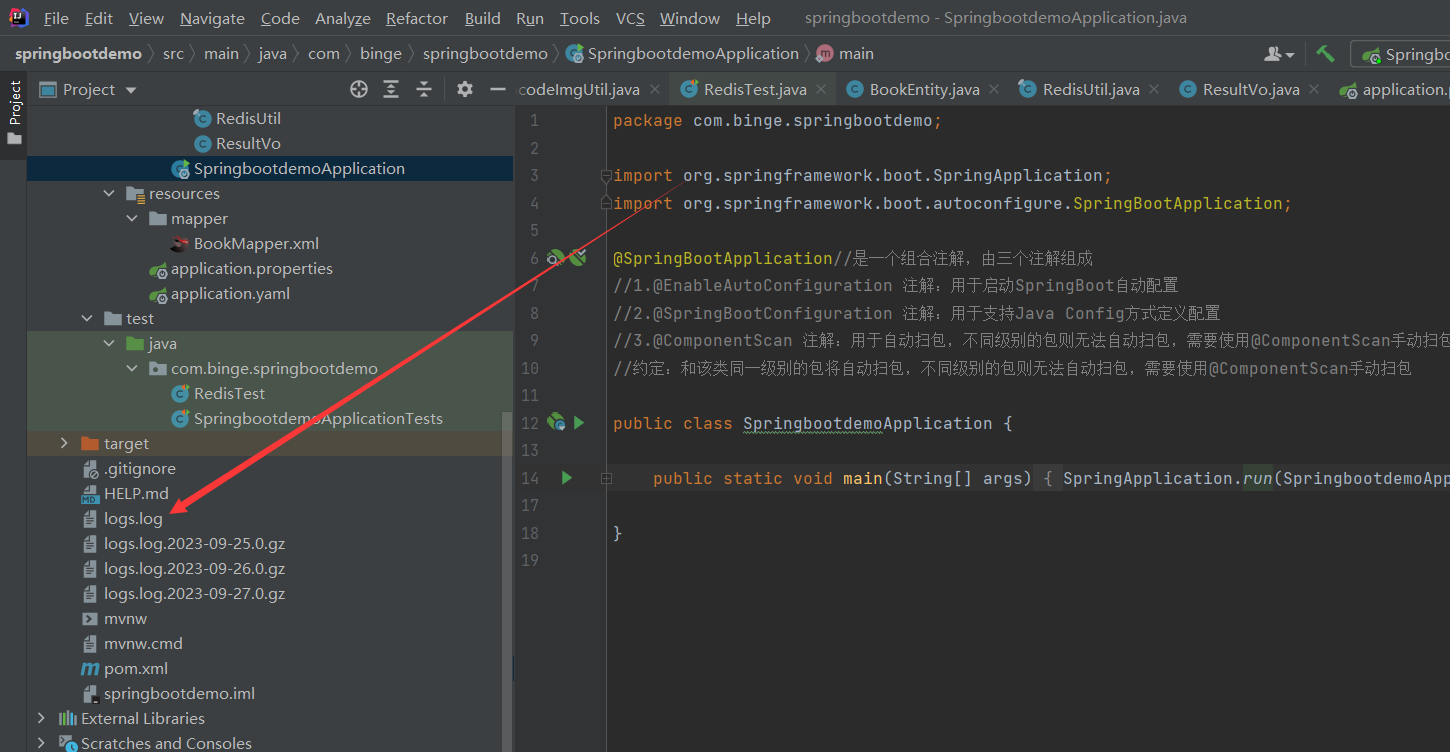Open the Tools menu
The height and width of the screenshot is (752, 1450).
coord(580,19)
